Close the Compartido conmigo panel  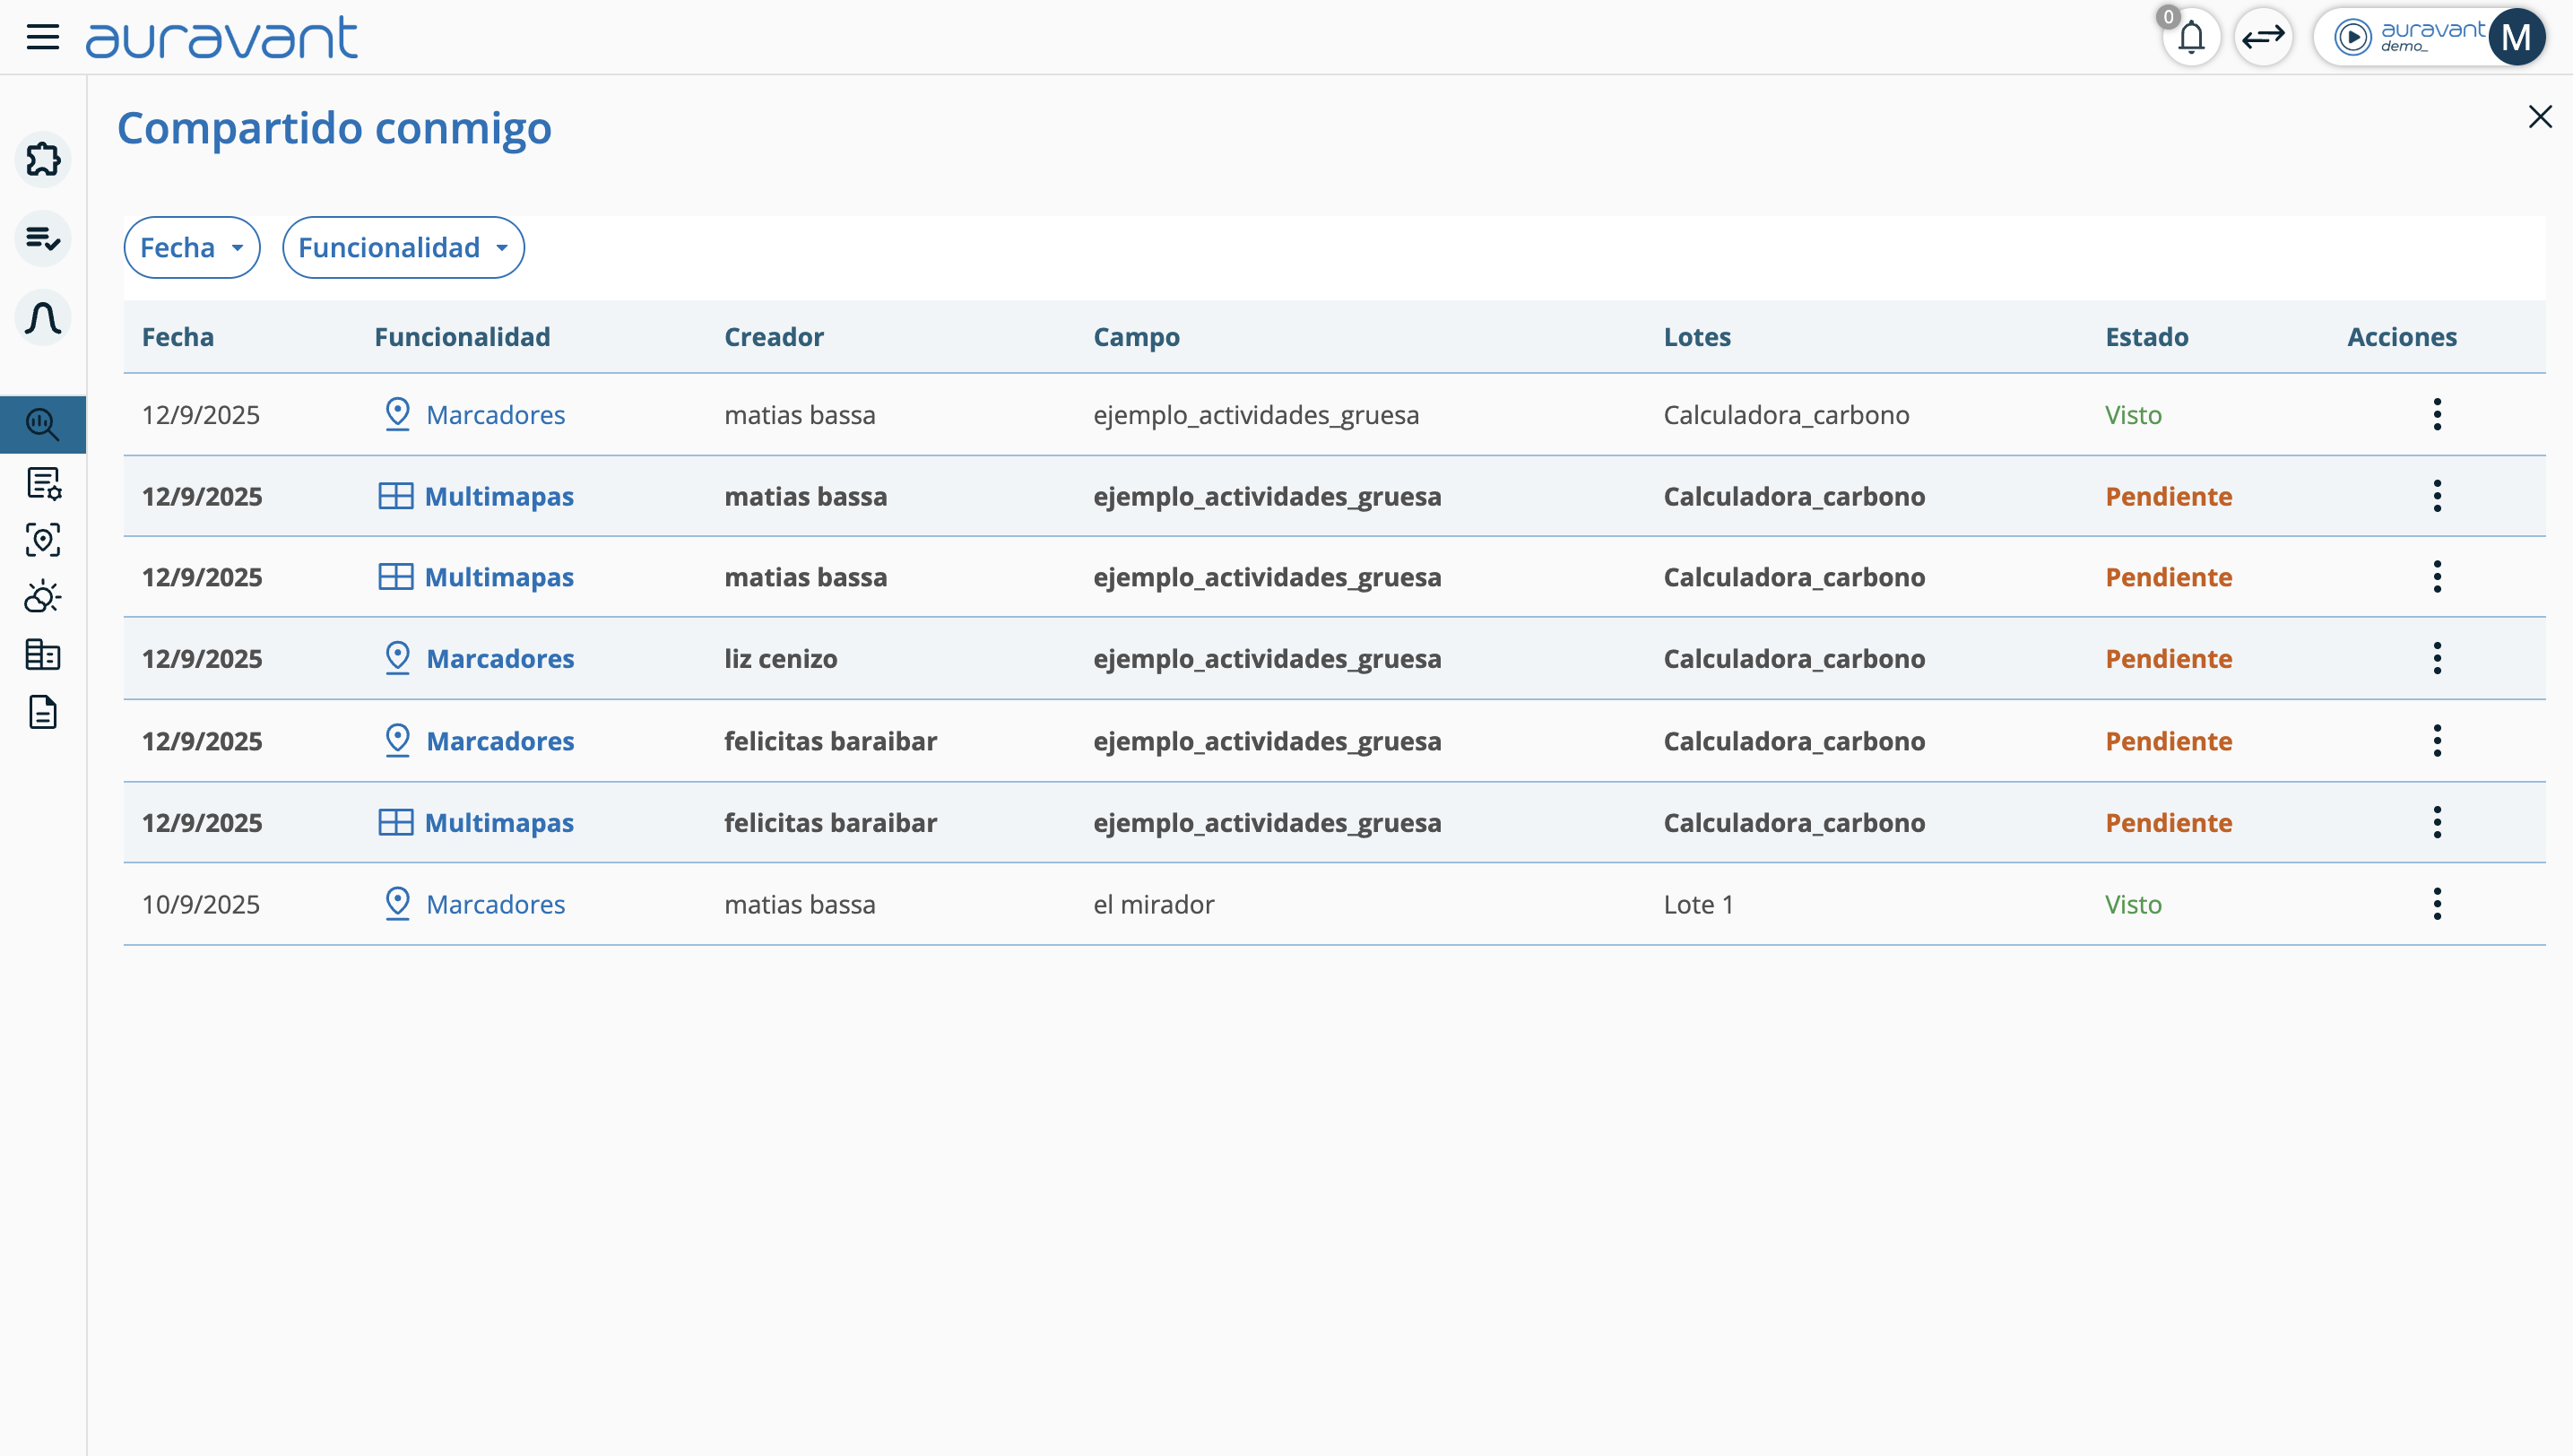(2539, 117)
